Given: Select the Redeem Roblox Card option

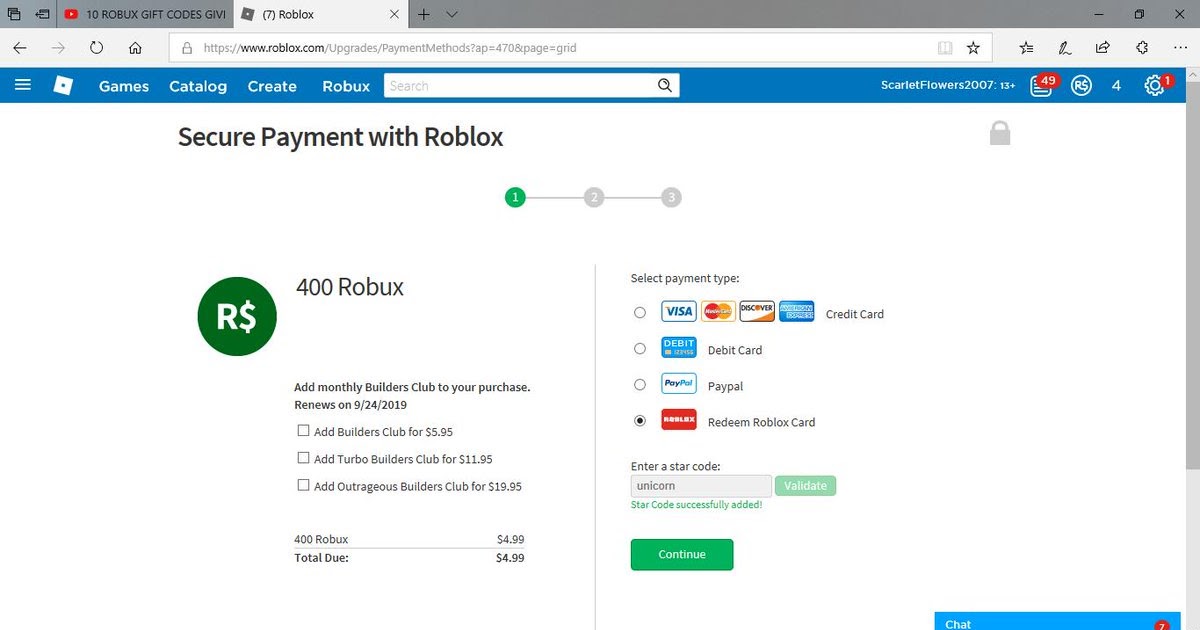Looking at the screenshot, I should (x=640, y=421).
